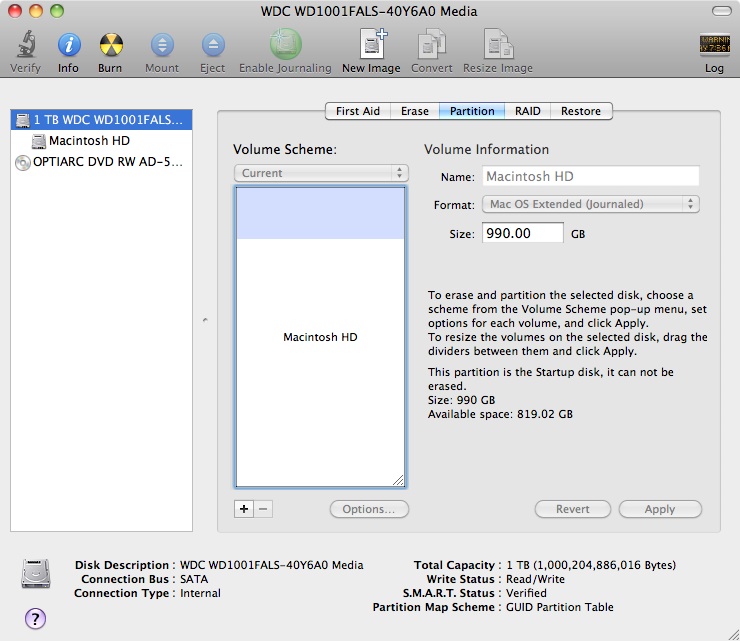Image resolution: width=740 pixels, height=641 pixels.
Task: Open the Volume Scheme pop-up menu
Action: (x=320, y=173)
